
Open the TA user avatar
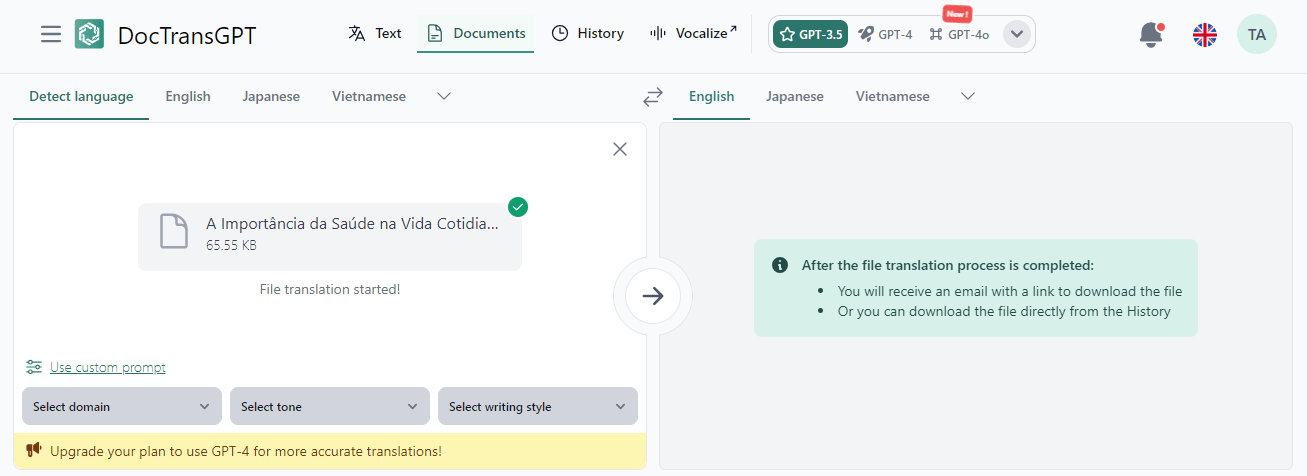[x=1257, y=35]
